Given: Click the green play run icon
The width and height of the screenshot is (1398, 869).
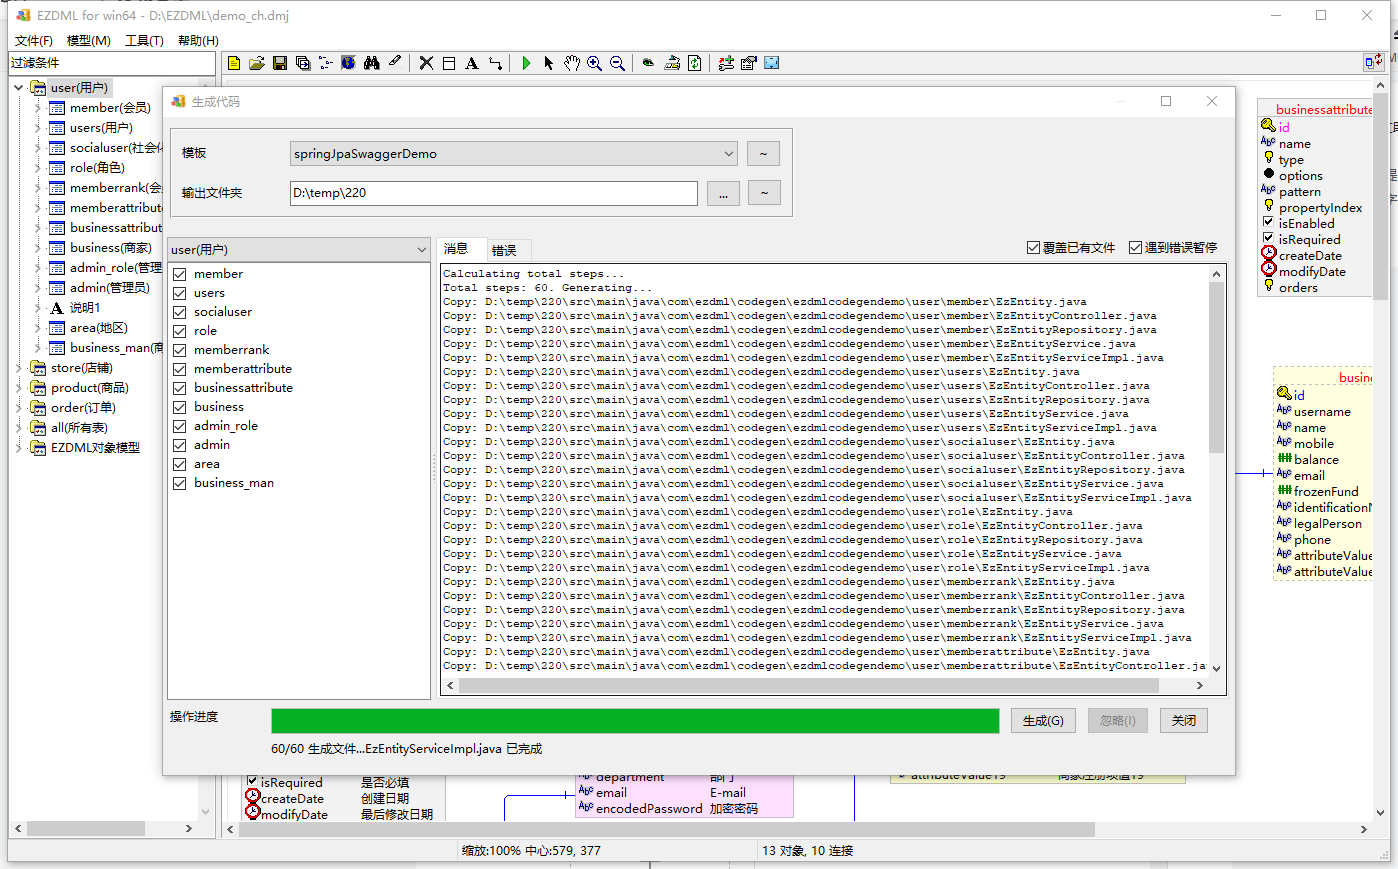Looking at the screenshot, I should click(526, 63).
